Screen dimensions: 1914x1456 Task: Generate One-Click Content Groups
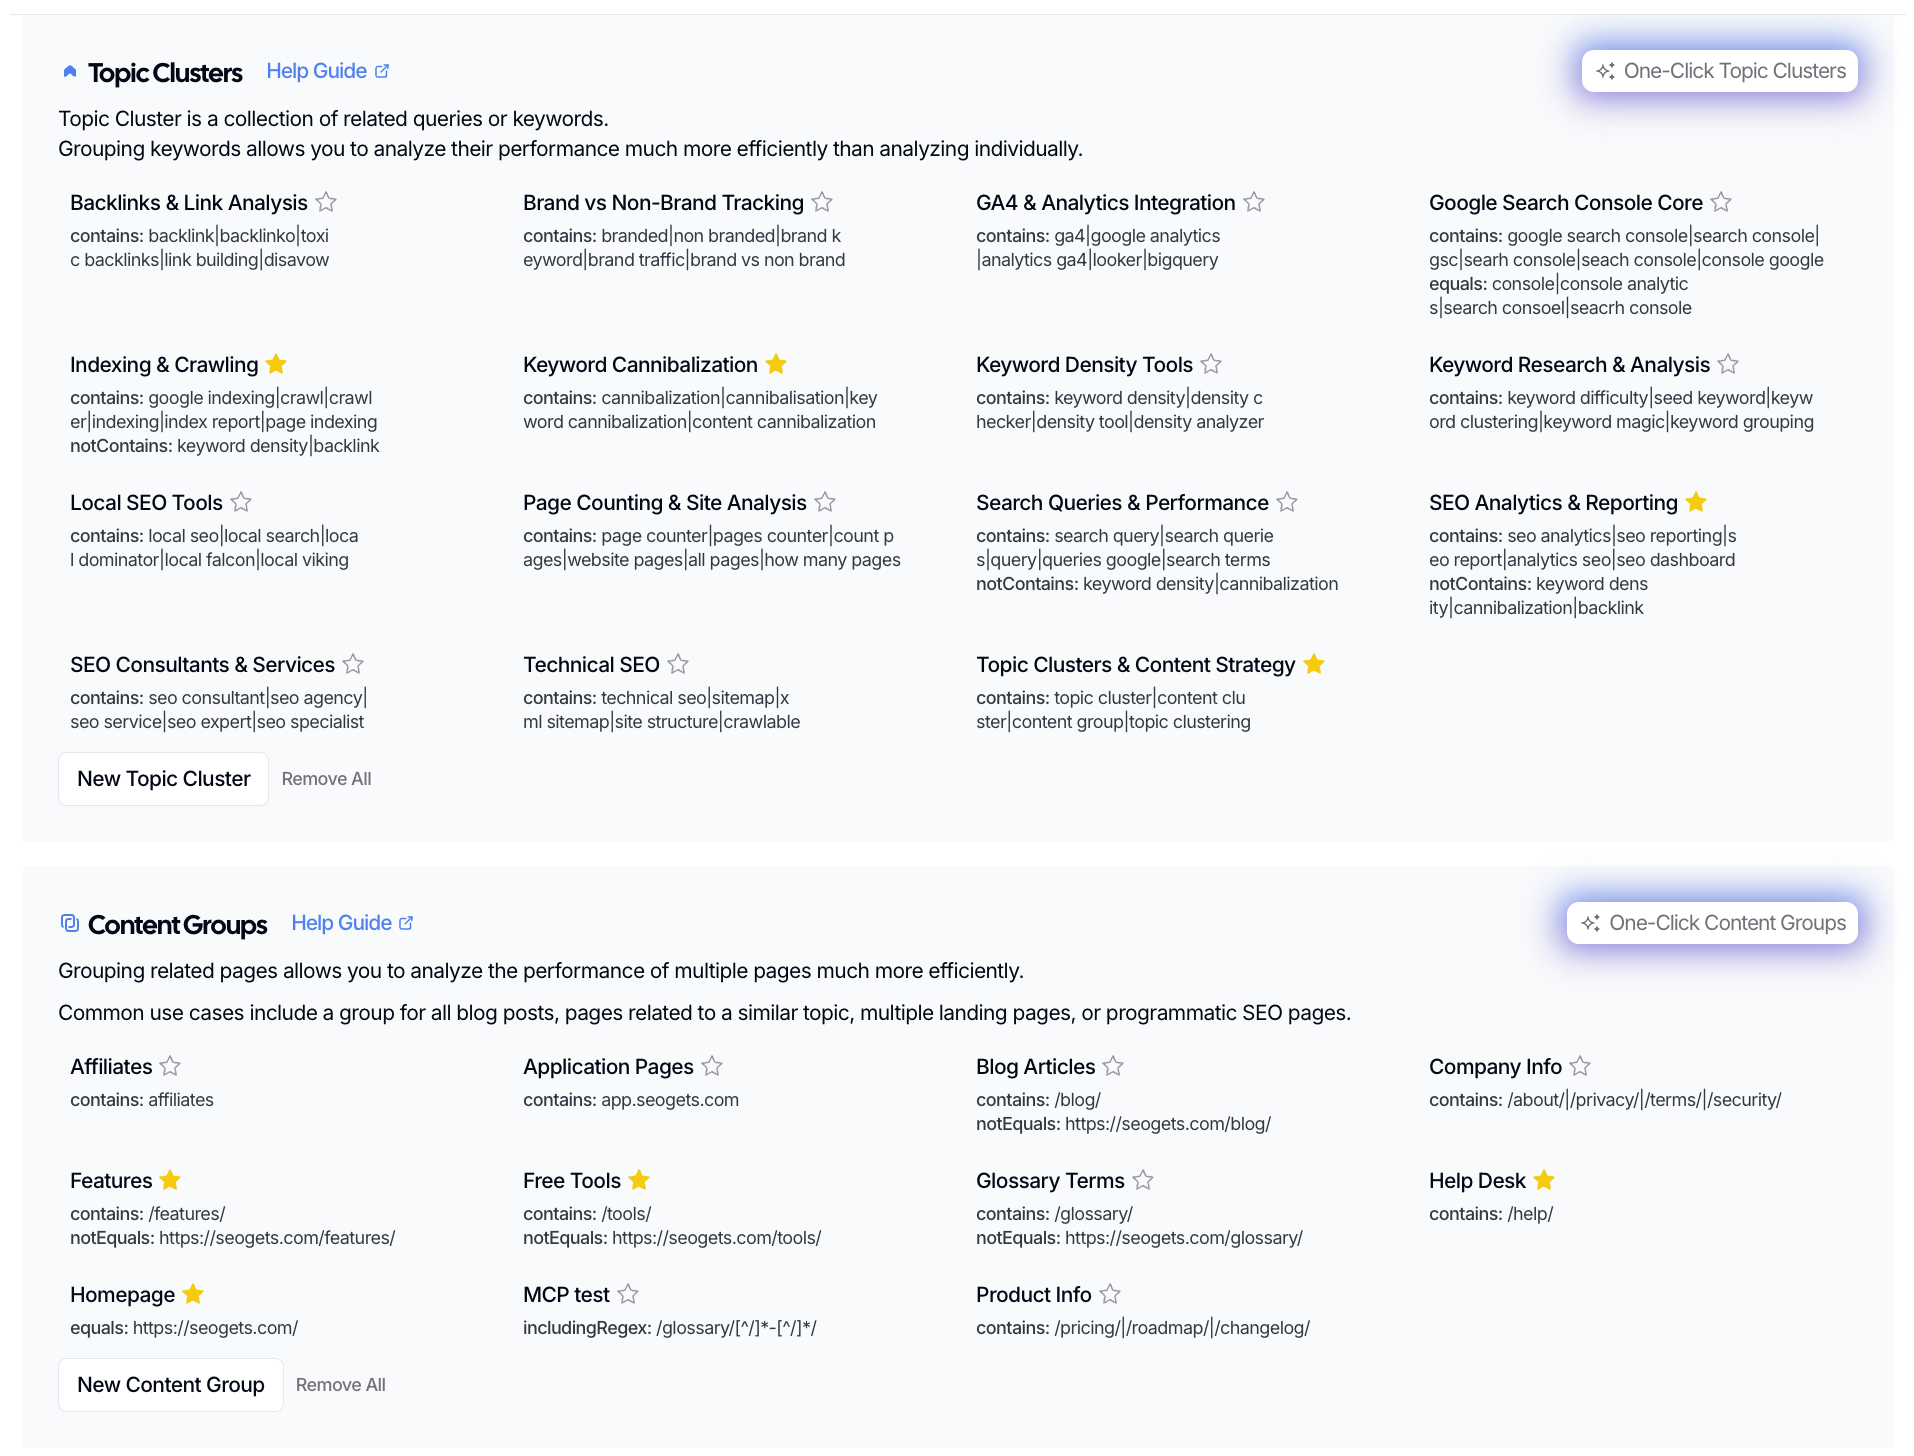1712,923
